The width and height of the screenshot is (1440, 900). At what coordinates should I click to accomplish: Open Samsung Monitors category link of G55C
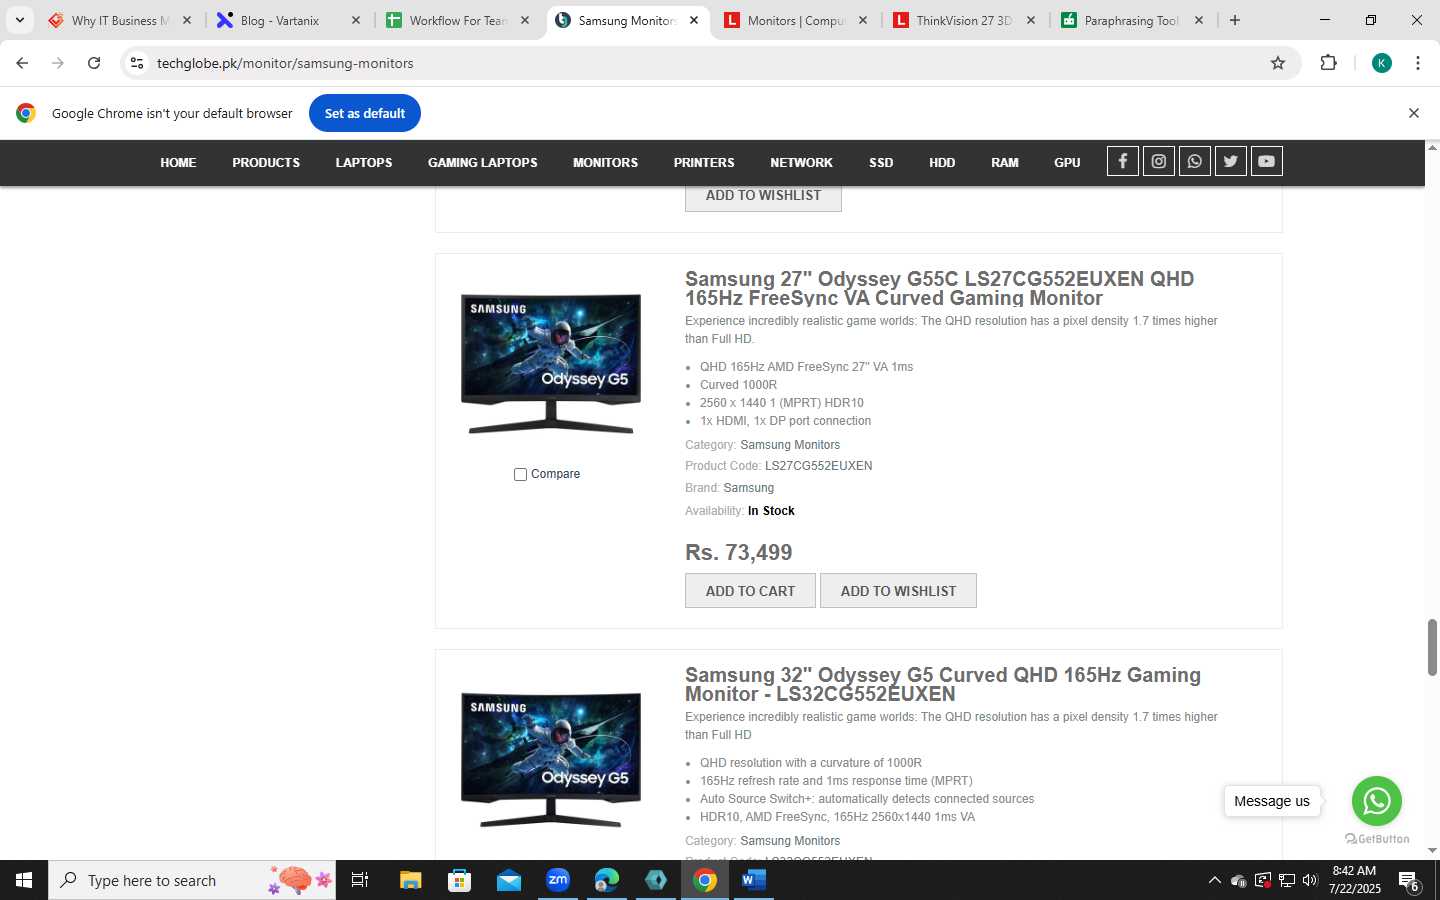coord(790,445)
